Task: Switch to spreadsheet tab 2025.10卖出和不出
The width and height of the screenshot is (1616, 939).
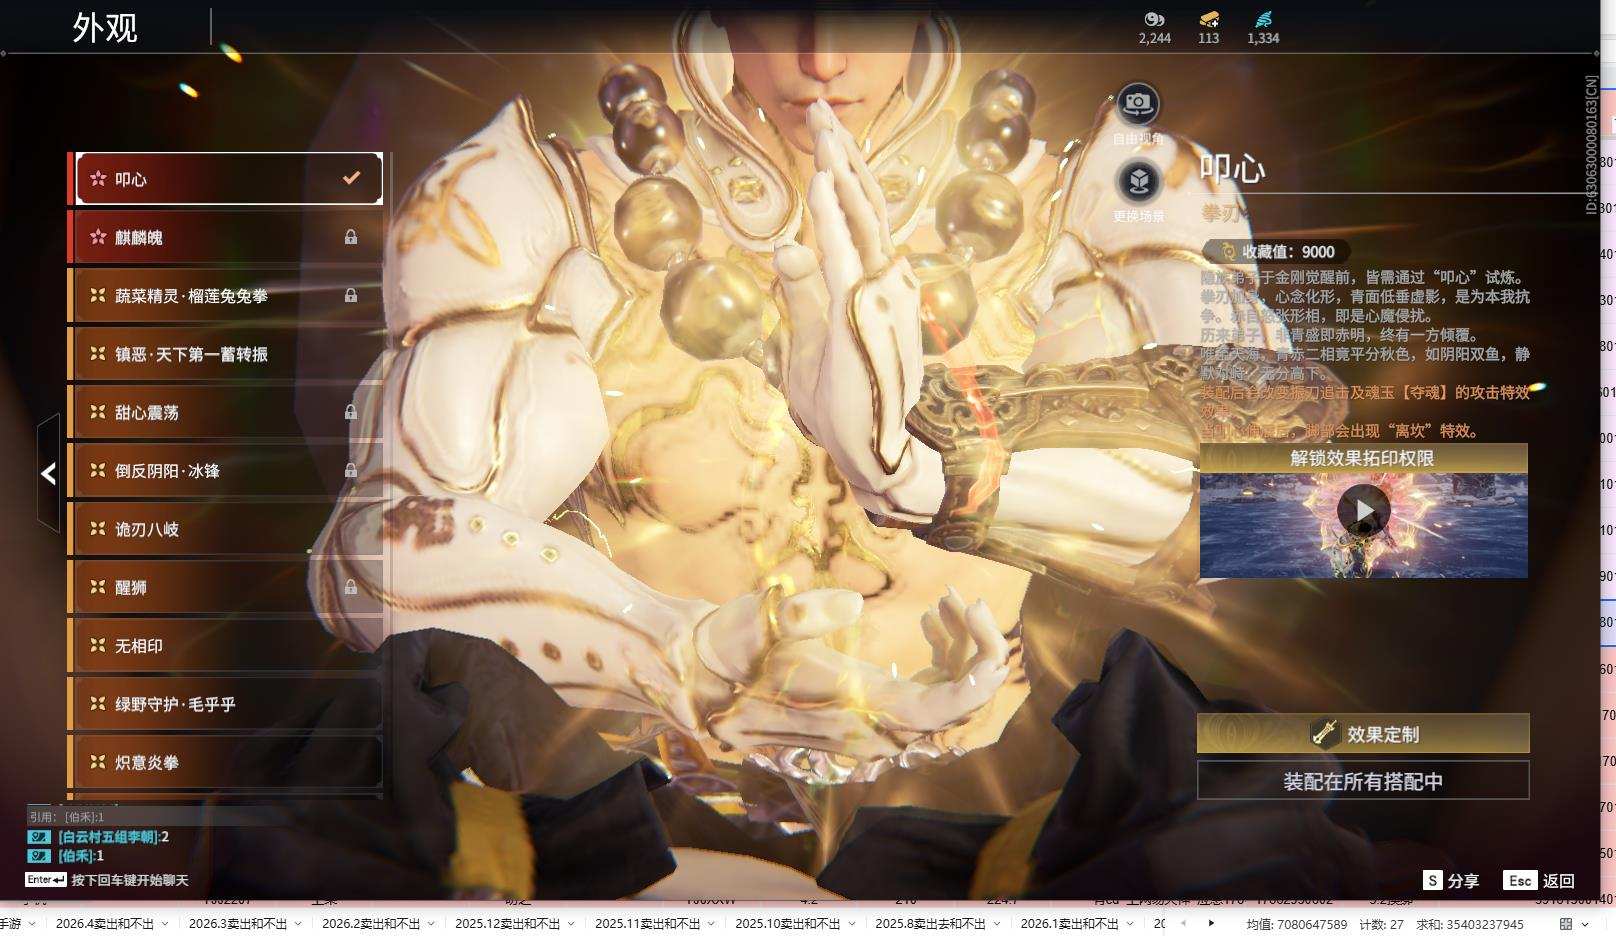Action: 788,924
